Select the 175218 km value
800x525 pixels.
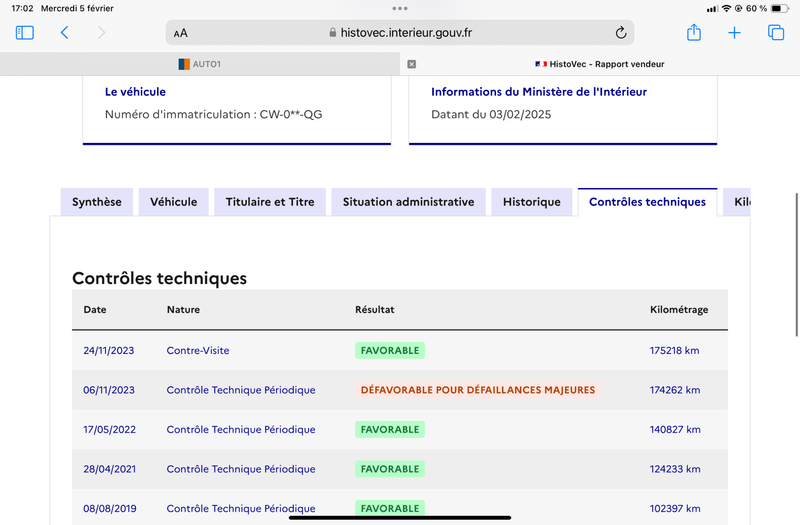pyautogui.click(x=674, y=351)
